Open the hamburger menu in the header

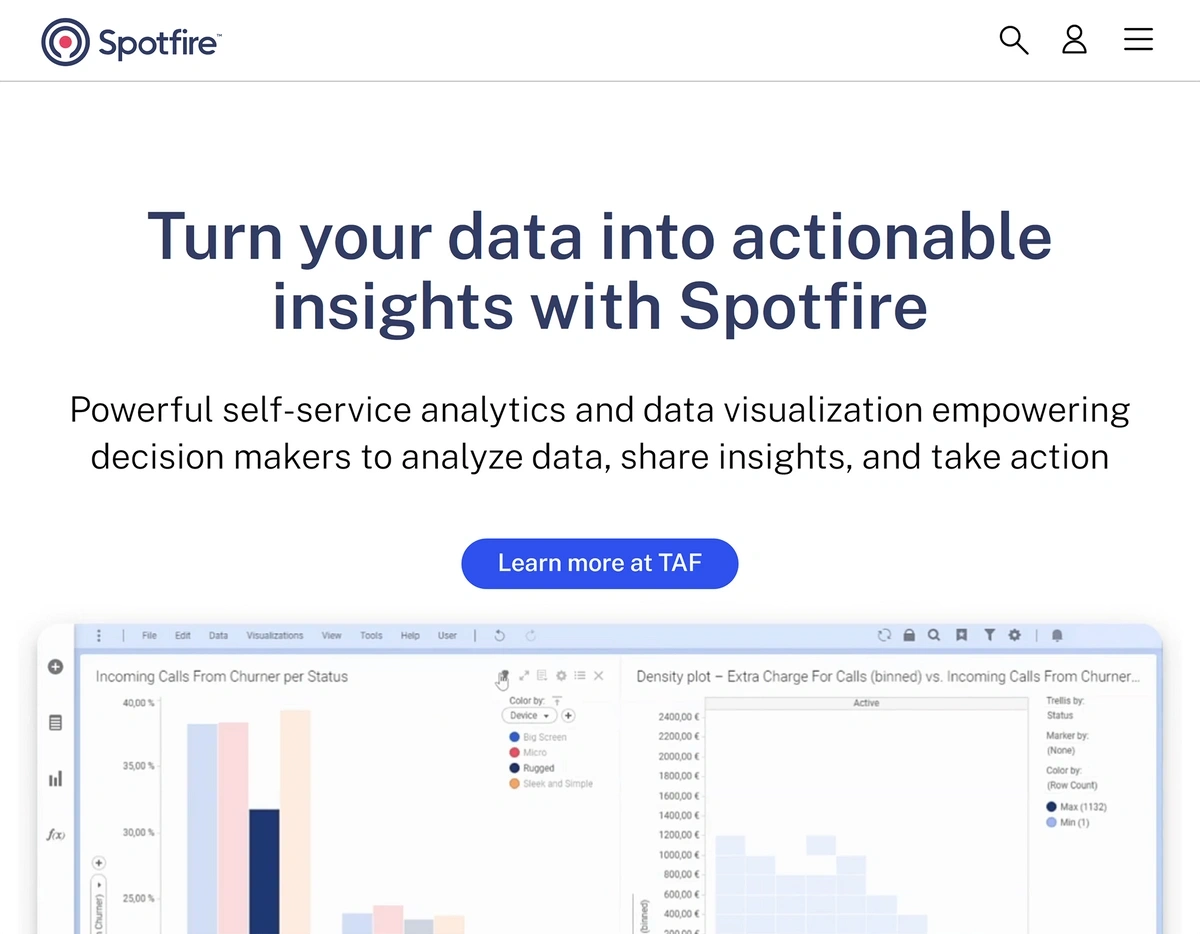1138,40
